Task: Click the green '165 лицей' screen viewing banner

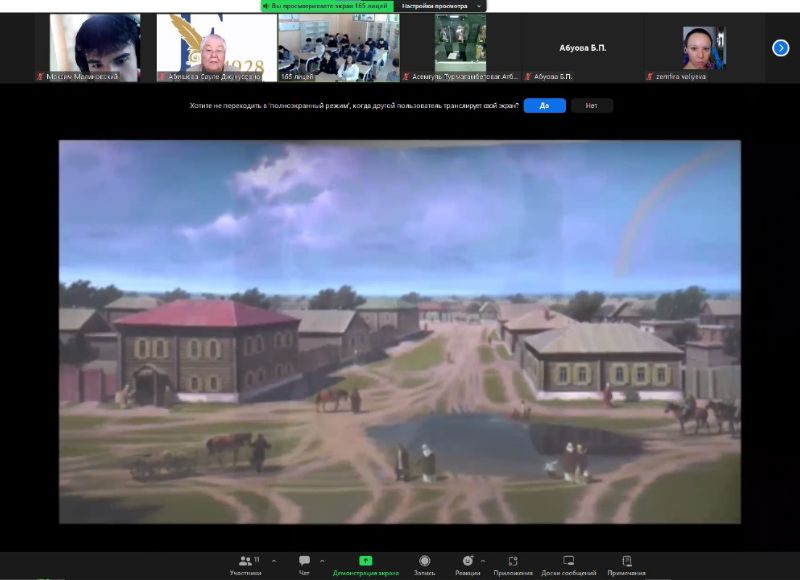Action: tap(325, 6)
